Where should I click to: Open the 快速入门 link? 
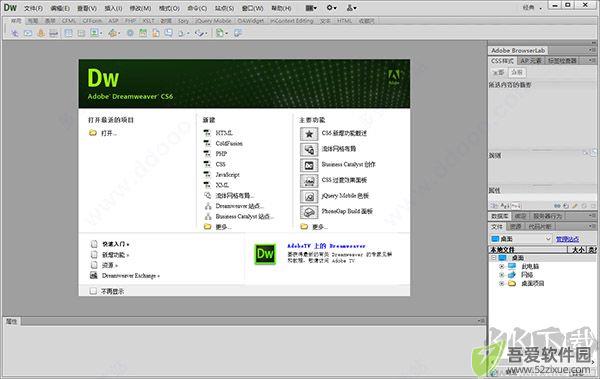[x=116, y=244]
